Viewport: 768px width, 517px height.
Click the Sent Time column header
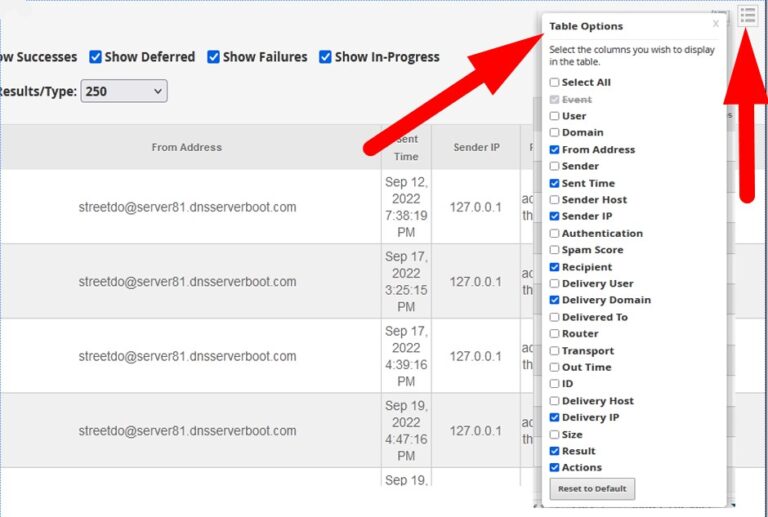click(406, 147)
